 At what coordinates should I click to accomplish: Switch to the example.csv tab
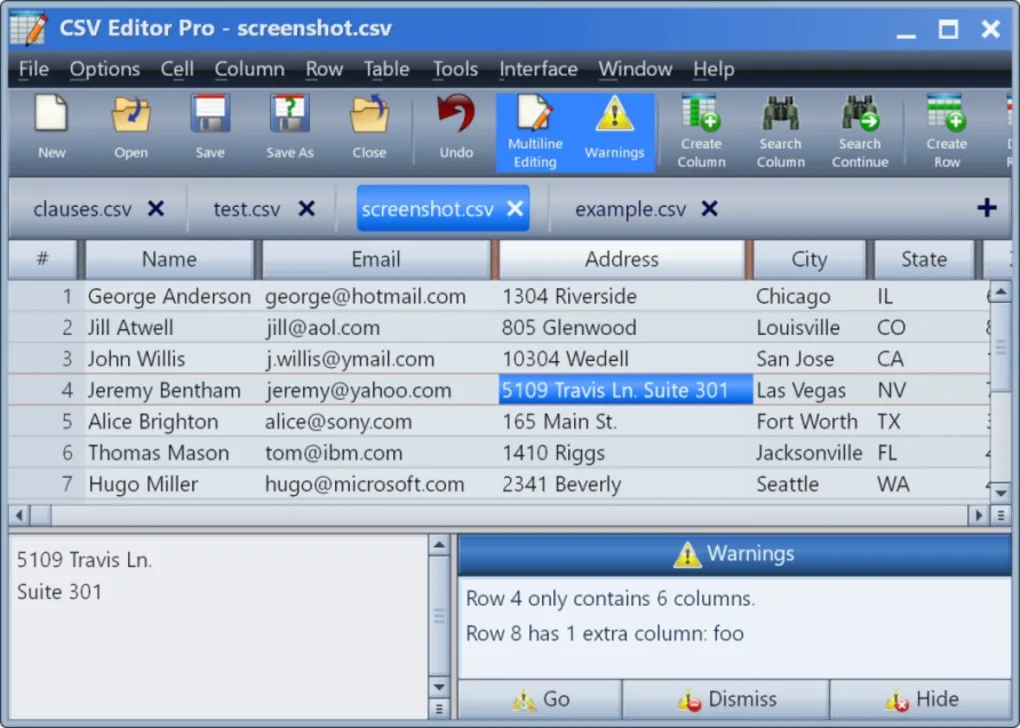pyautogui.click(x=630, y=209)
